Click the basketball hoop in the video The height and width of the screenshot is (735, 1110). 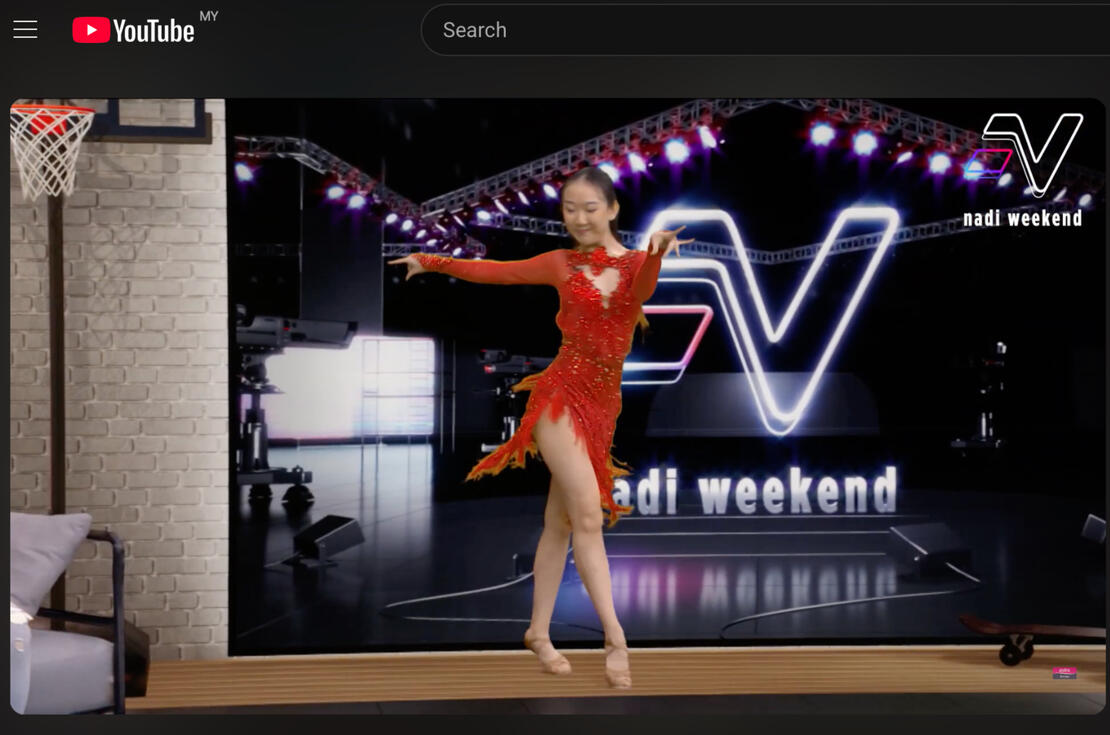[x=48, y=145]
